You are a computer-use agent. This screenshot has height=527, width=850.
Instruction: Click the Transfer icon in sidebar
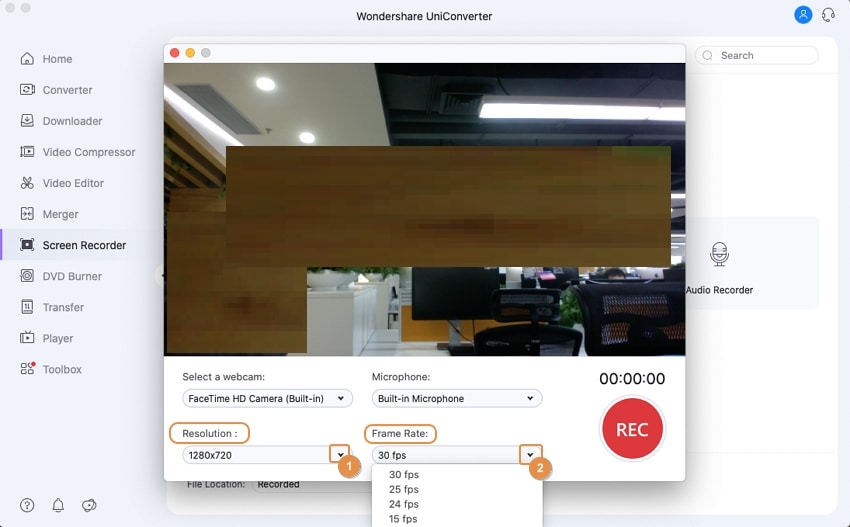(x=27, y=307)
